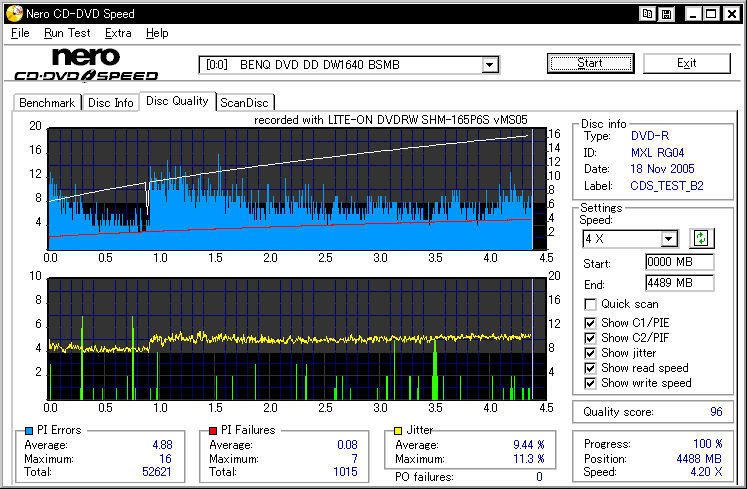The height and width of the screenshot is (489, 747).
Task: Uncheck Show C1/PIE option
Action: (x=591, y=322)
